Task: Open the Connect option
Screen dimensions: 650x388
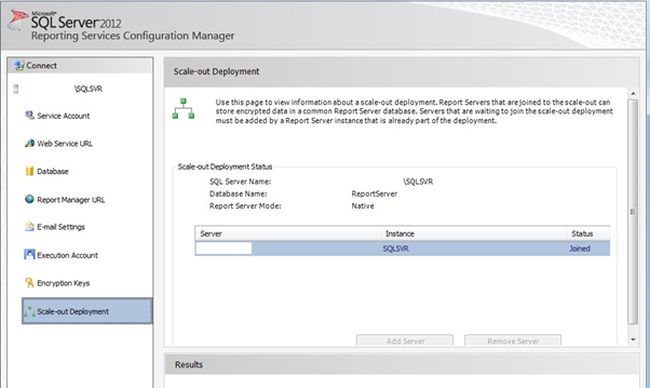Action: (41, 65)
